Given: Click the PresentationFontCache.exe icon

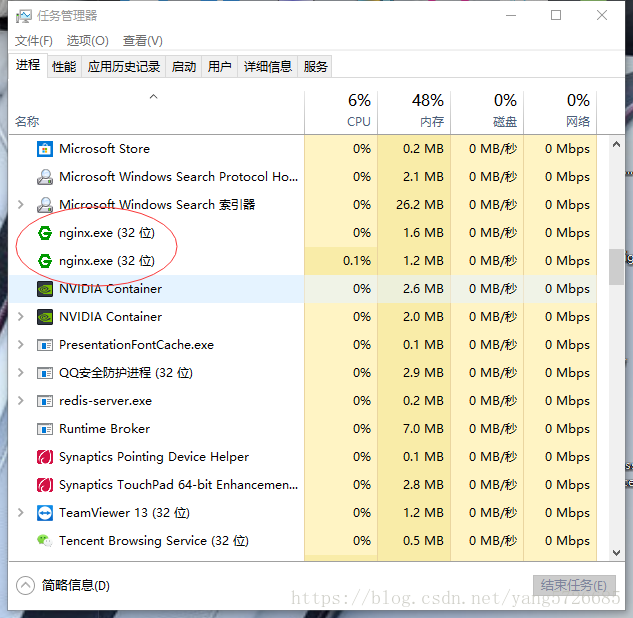Looking at the screenshot, I should tap(45, 345).
